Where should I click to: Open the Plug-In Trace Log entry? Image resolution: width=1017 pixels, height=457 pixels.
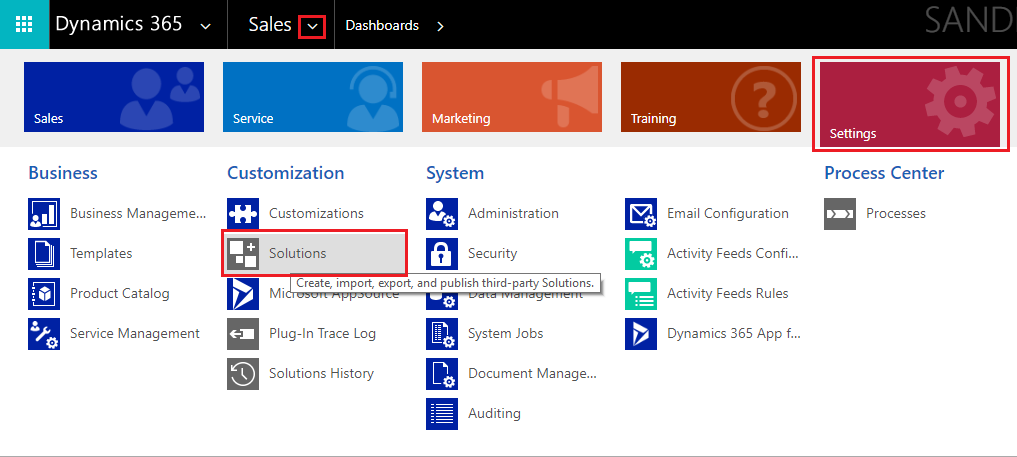(x=322, y=334)
